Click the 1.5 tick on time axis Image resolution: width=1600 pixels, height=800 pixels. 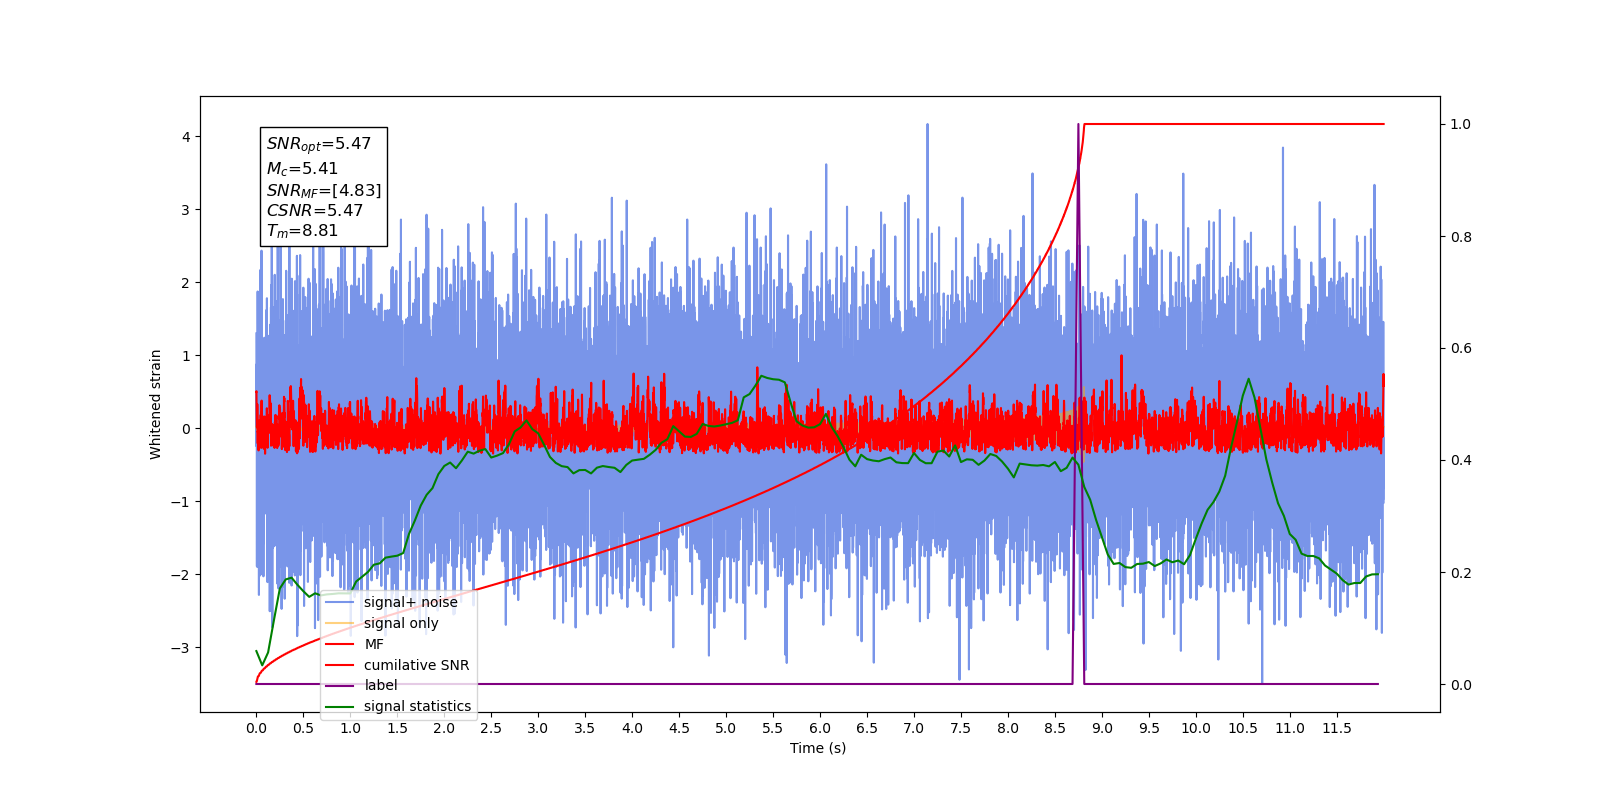[x=397, y=728]
